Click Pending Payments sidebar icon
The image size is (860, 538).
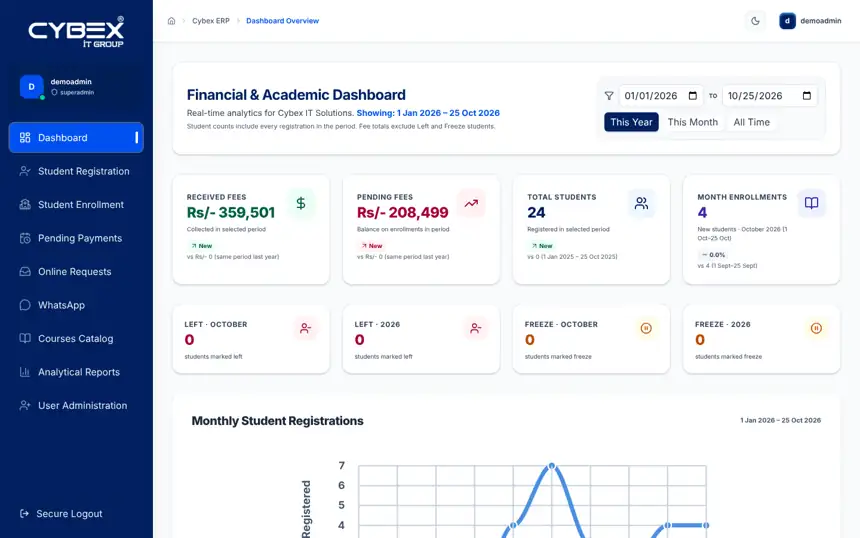point(25,238)
